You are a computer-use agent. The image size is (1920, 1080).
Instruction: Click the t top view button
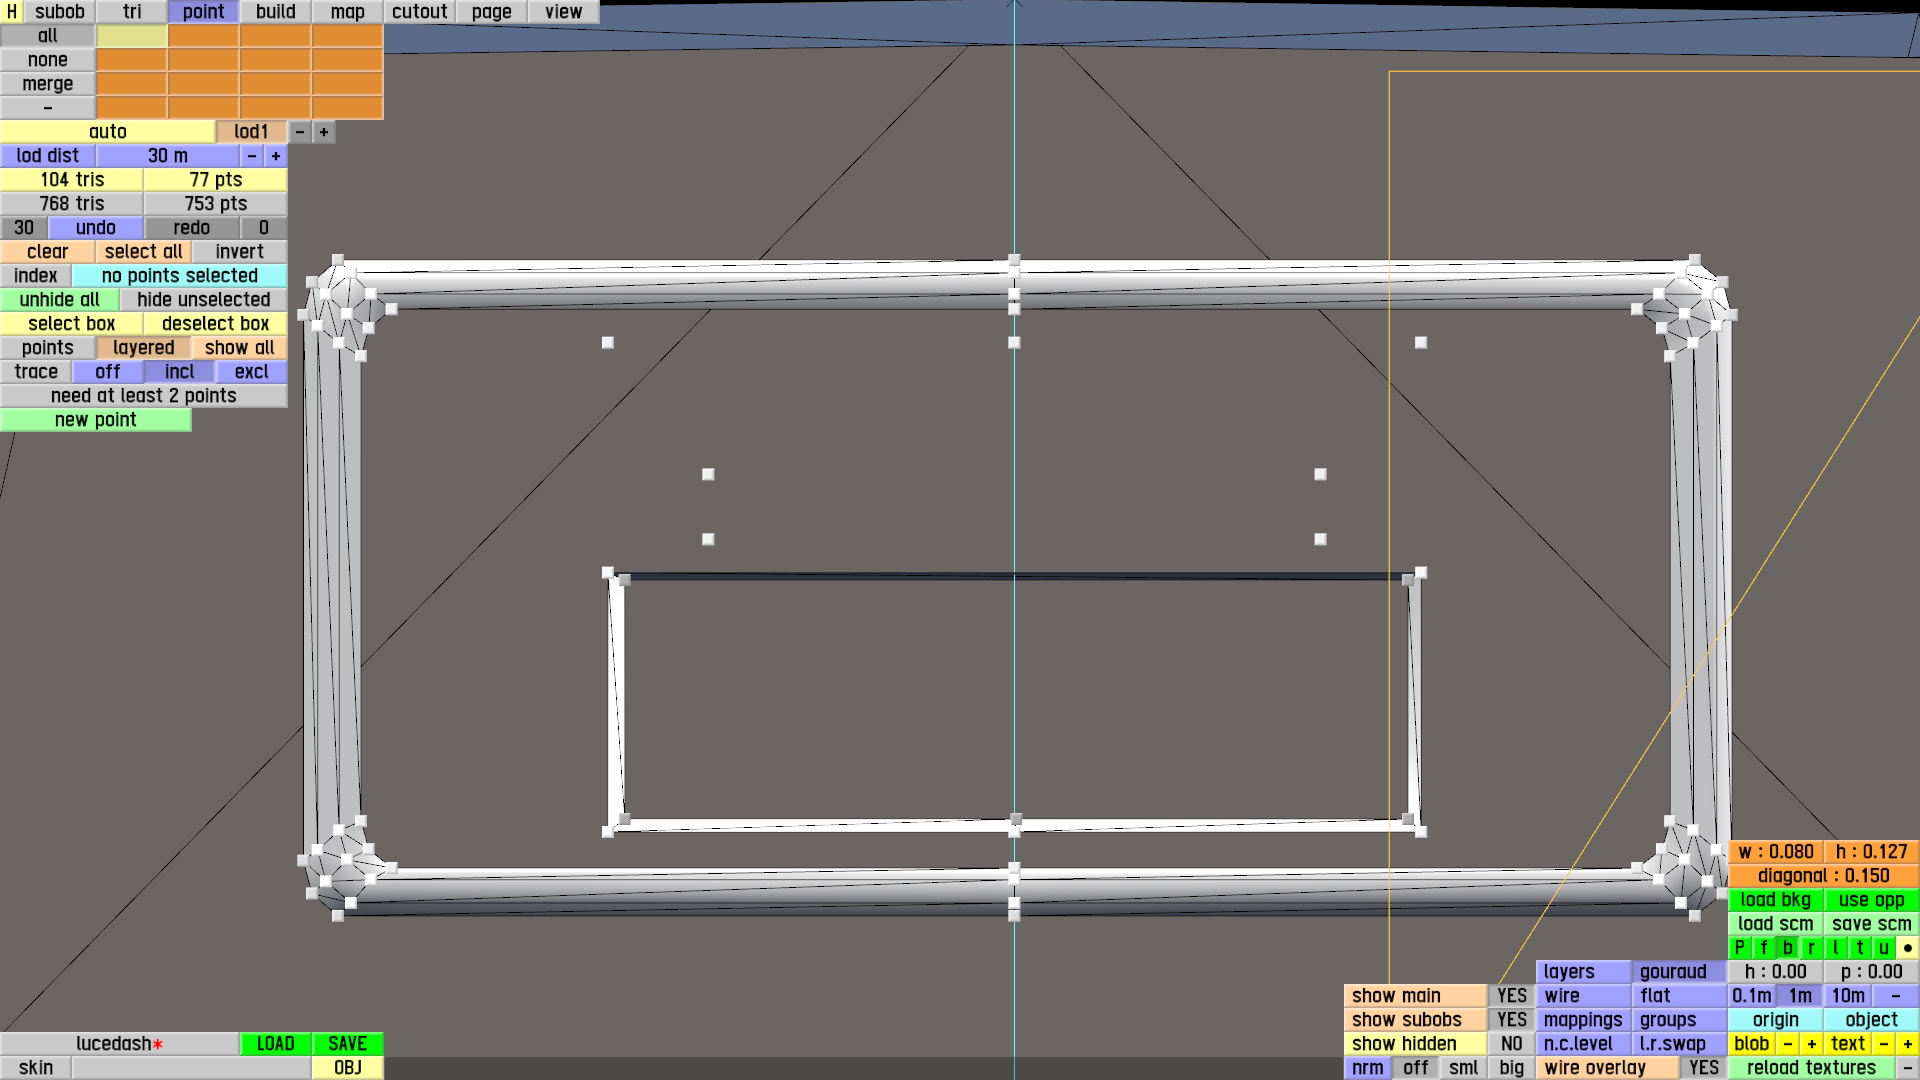(1859, 947)
